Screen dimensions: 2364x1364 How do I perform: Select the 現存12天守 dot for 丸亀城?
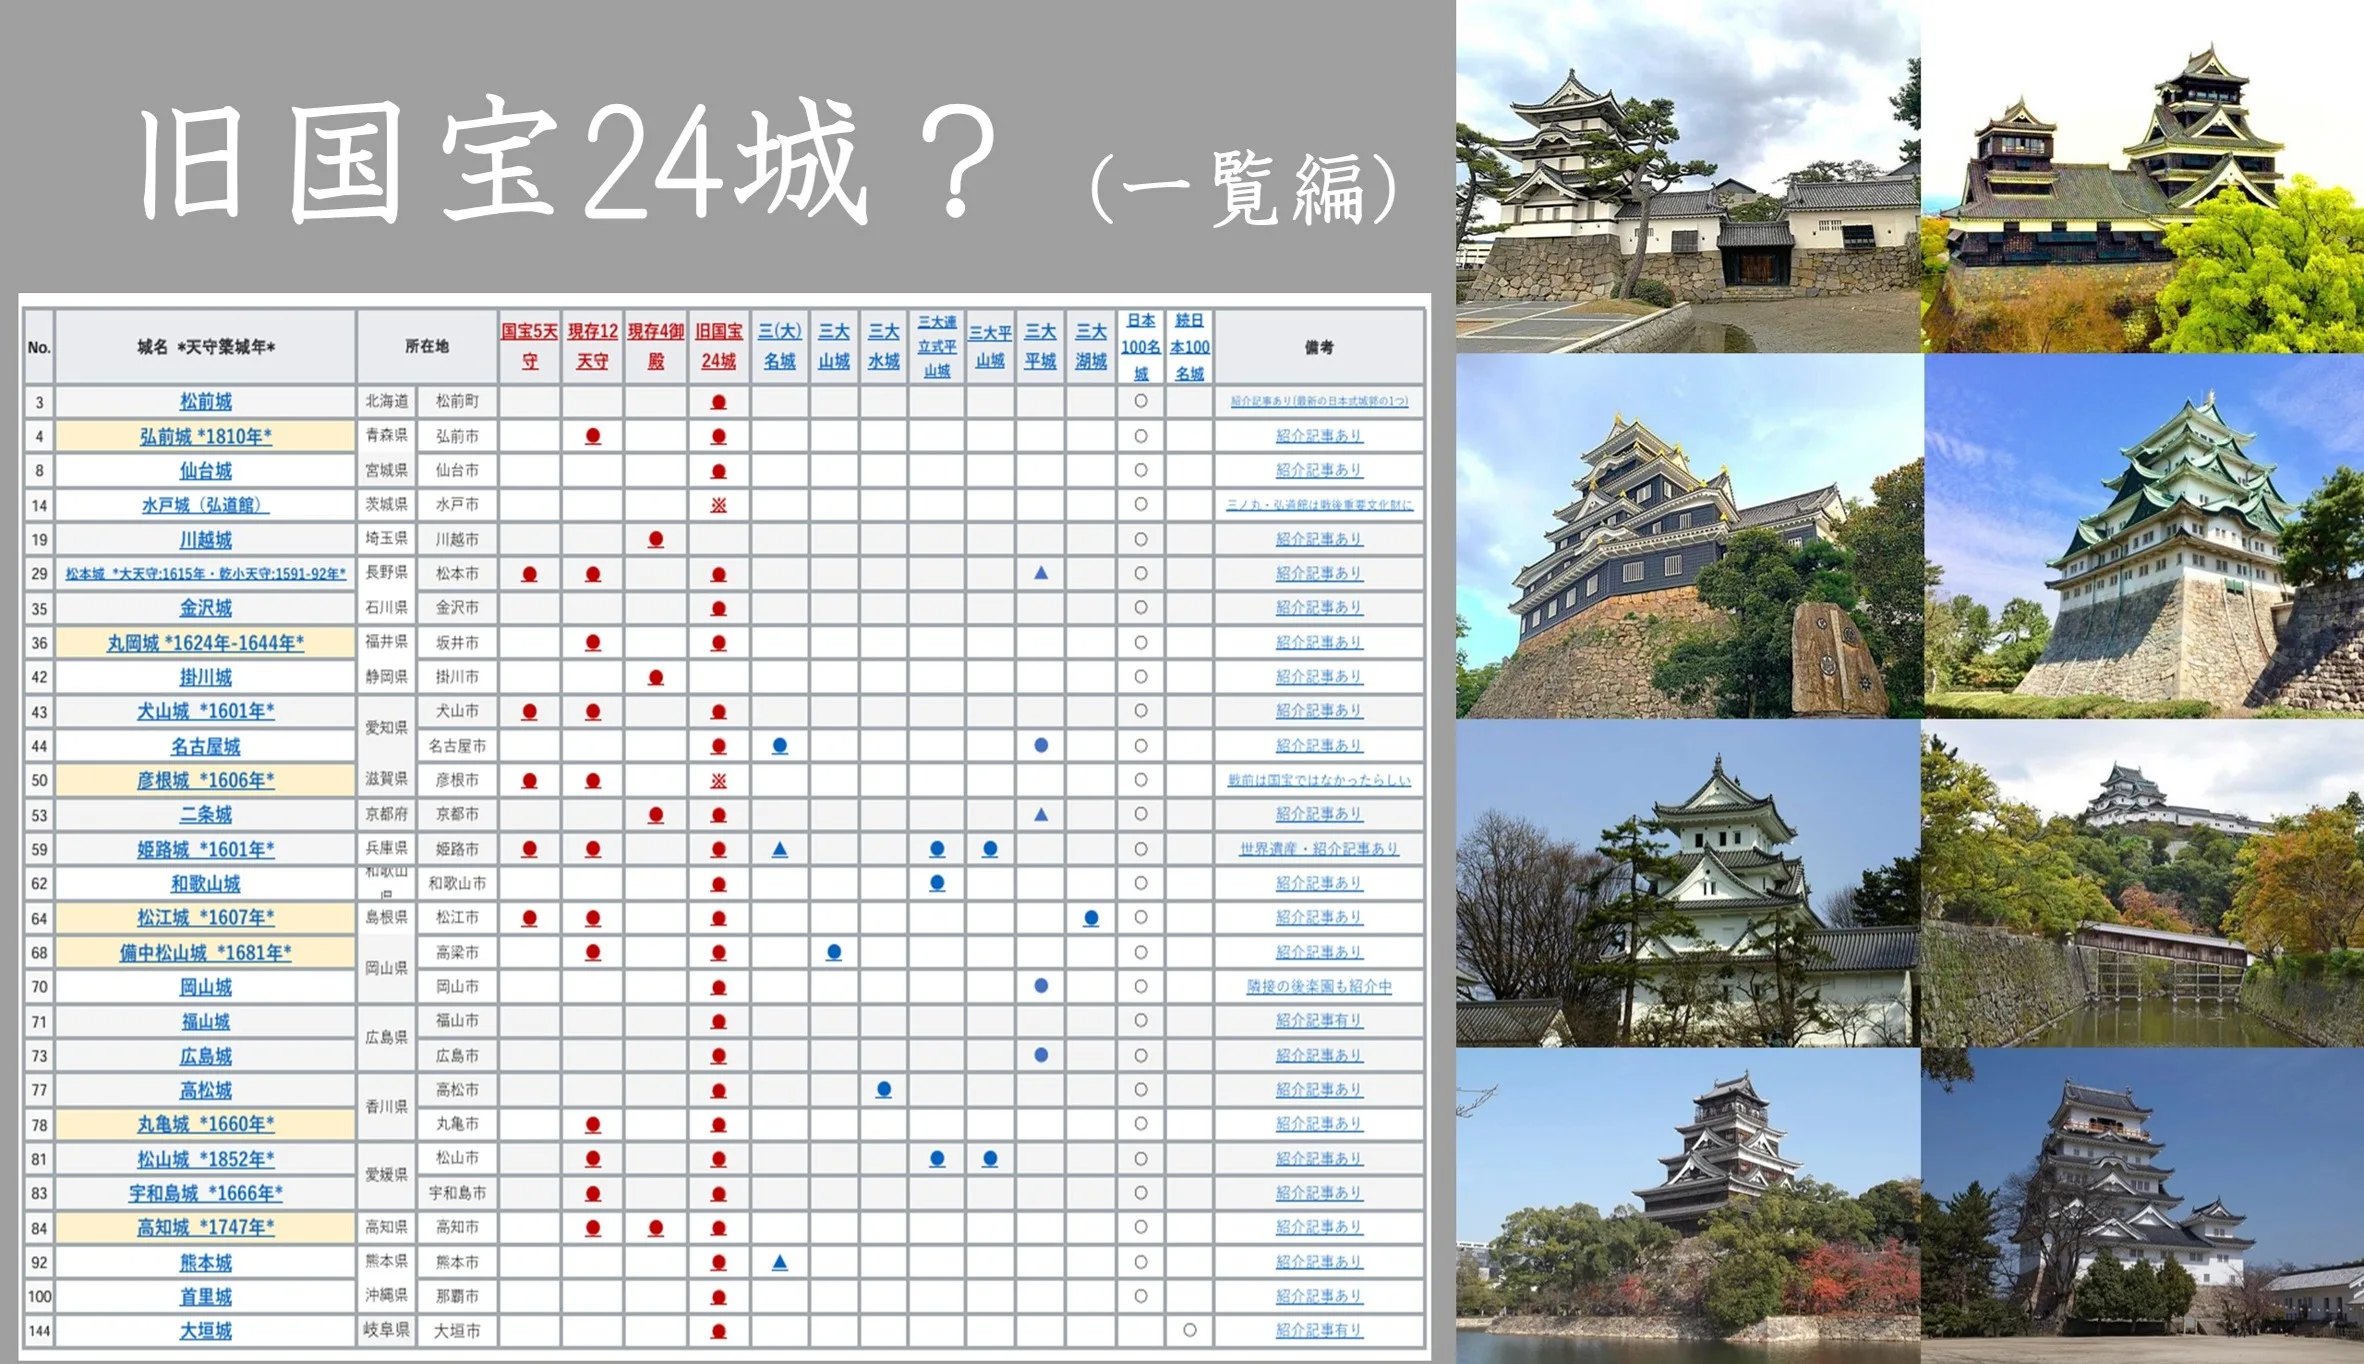(592, 1124)
